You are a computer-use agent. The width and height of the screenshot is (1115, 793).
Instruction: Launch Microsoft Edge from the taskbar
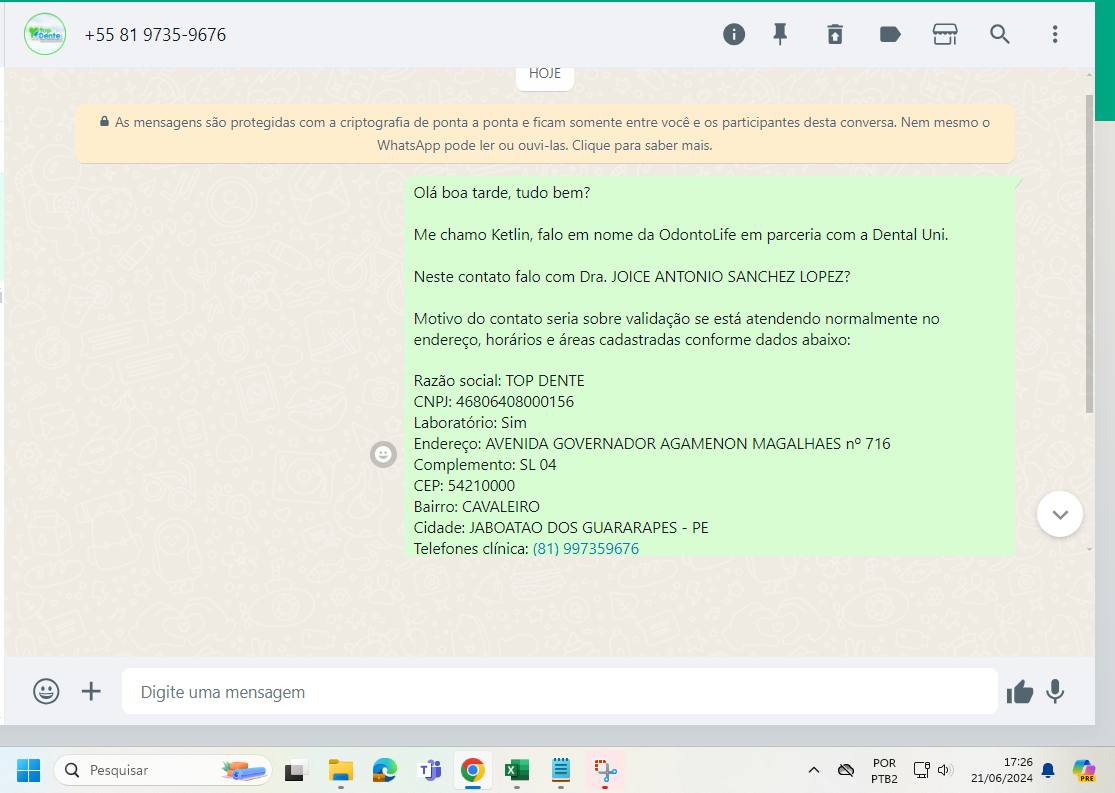point(385,770)
